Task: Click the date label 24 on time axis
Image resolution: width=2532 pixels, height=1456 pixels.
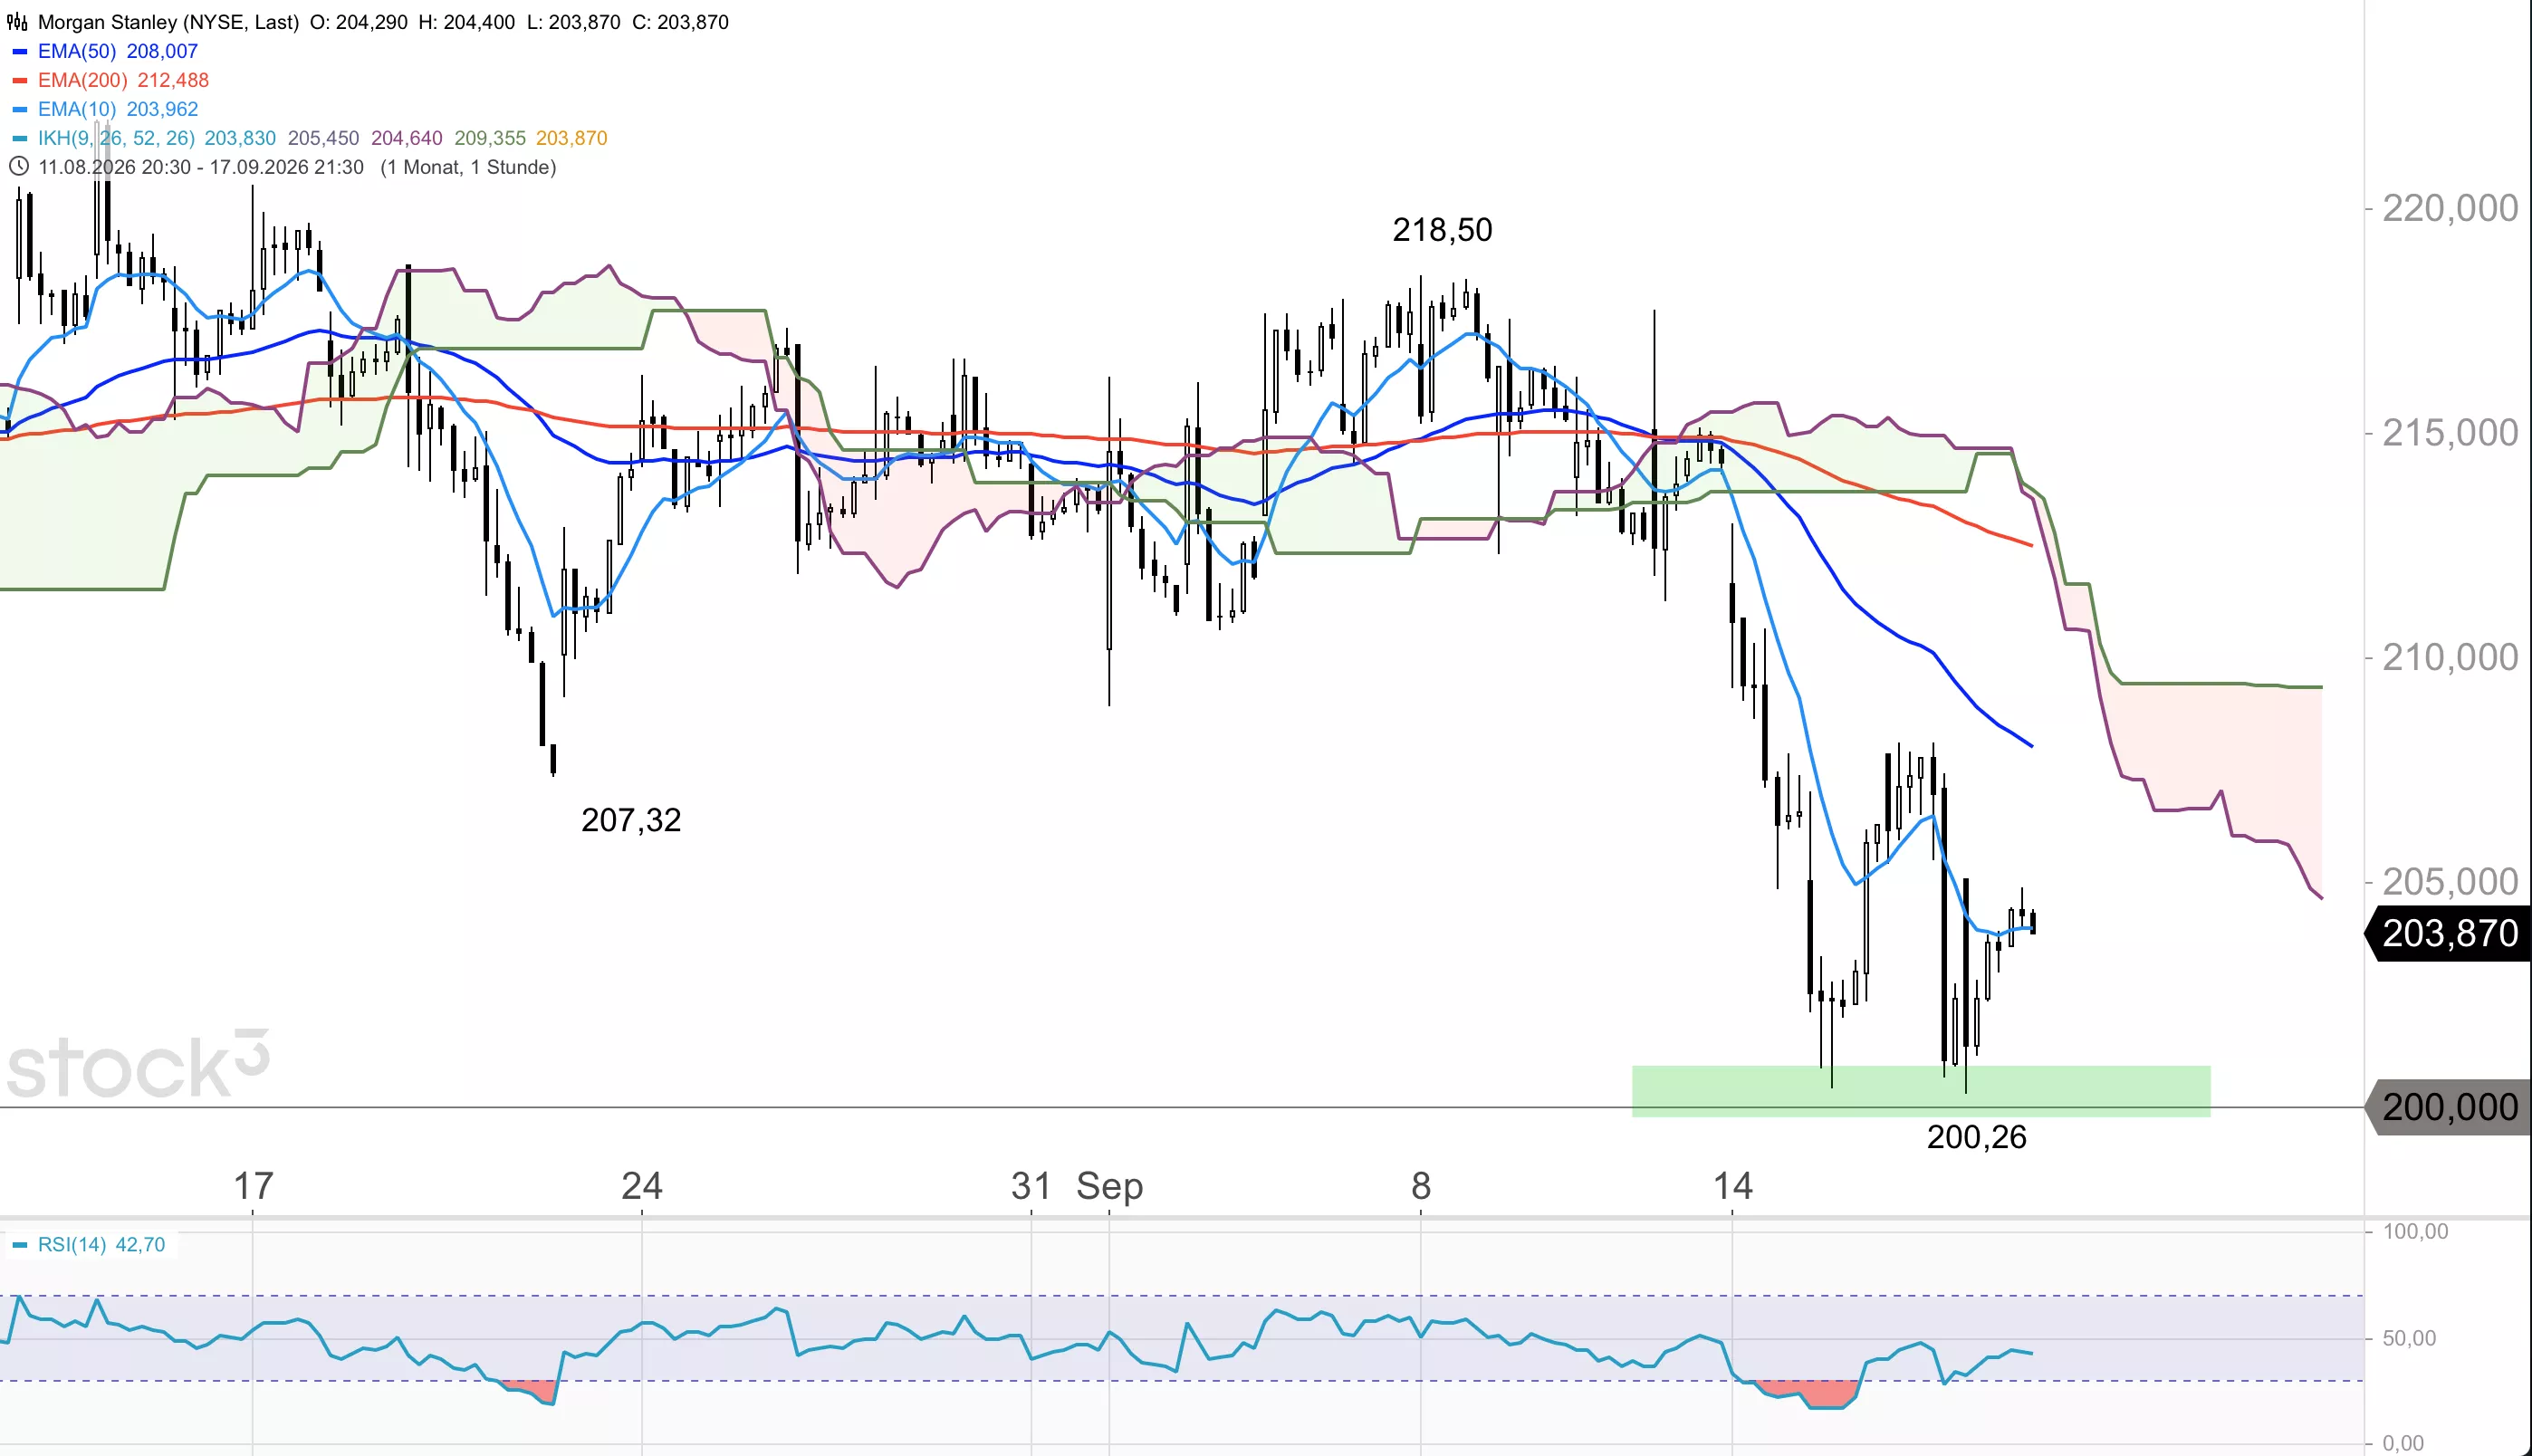Action: (x=641, y=1186)
